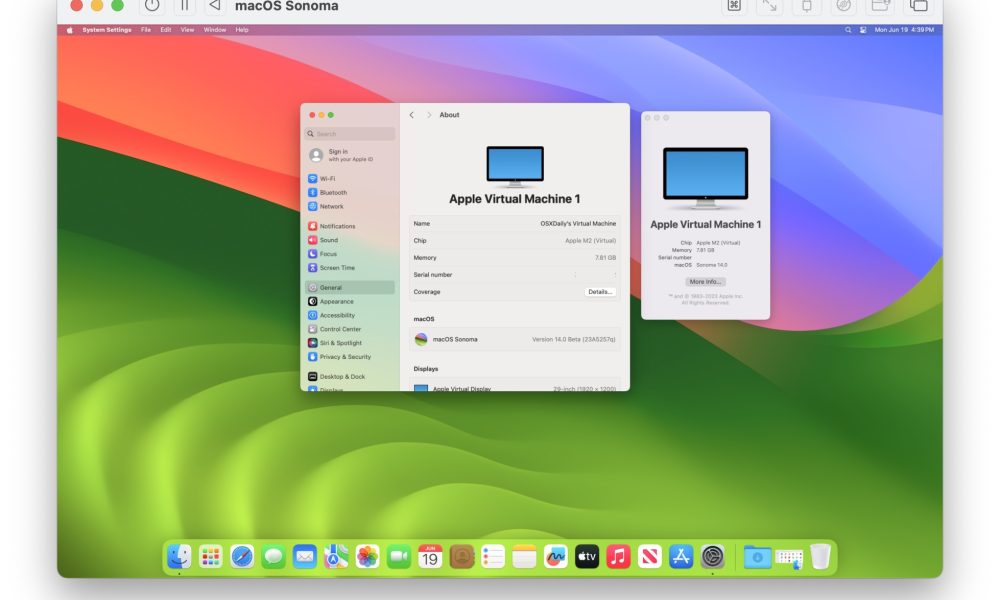This screenshot has height=600, width=1000.
Task: Open Wi-Fi settings in sidebar
Action: click(350, 179)
